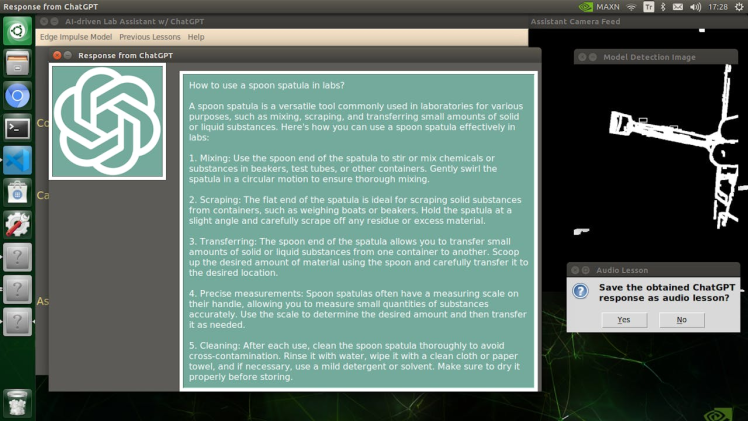Image resolution: width=748 pixels, height=421 pixels.
Task: Click the 17:28 clock
Action: pyautogui.click(x=717, y=7)
